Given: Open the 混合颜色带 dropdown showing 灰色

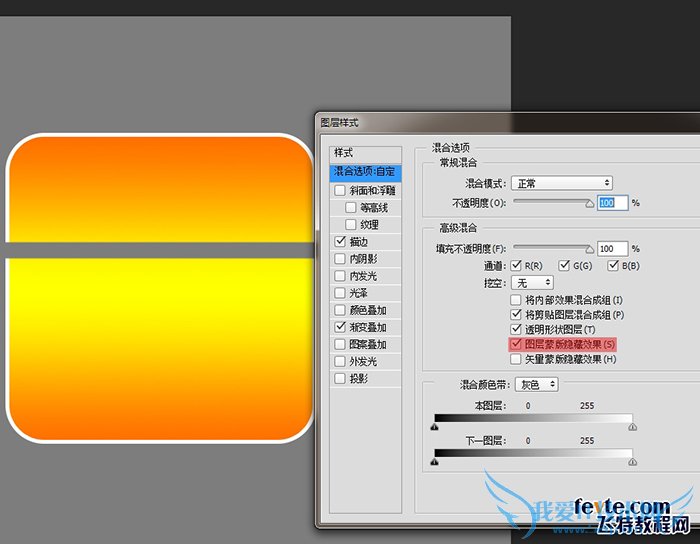Looking at the screenshot, I should click(x=538, y=384).
